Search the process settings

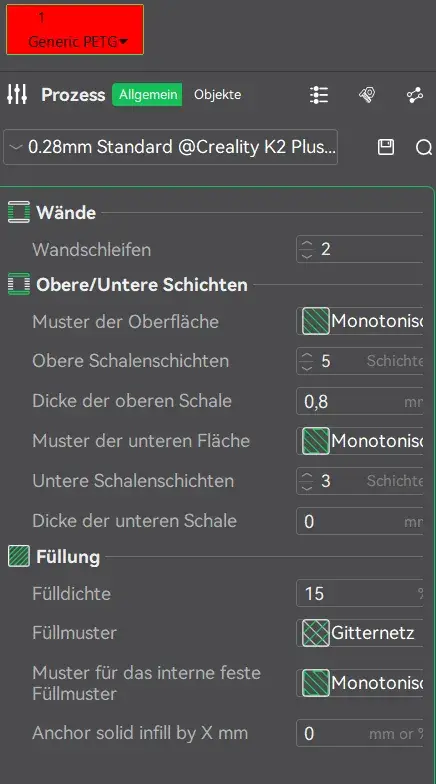point(424,147)
